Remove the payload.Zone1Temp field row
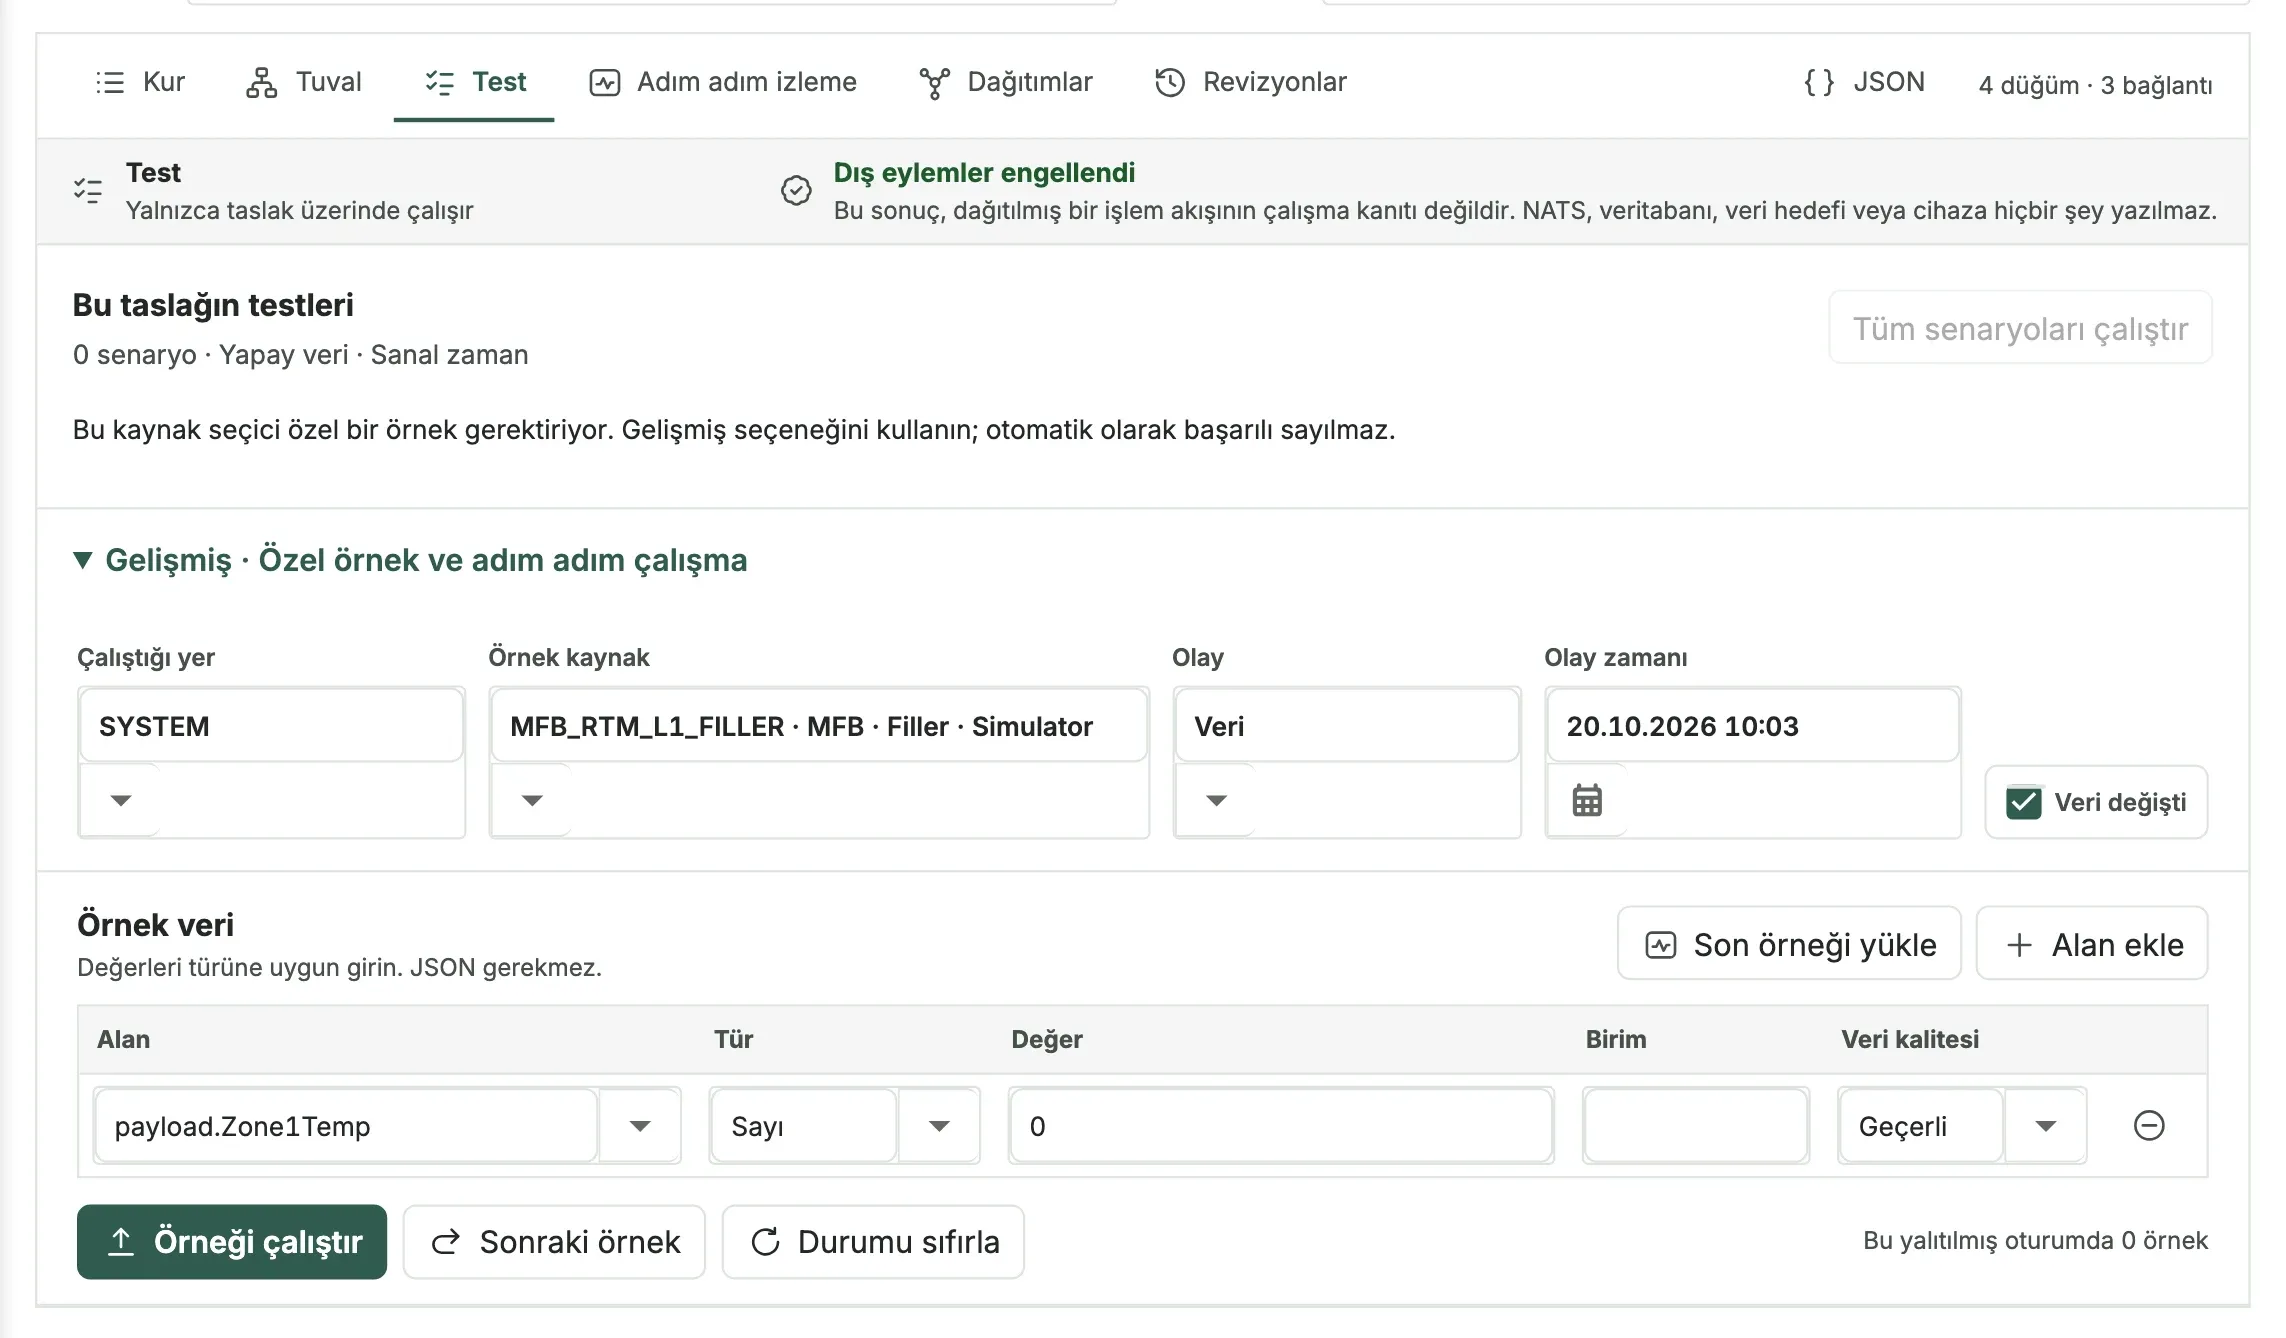Image resolution: width=2286 pixels, height=1338 pixels. point(2149,1126)
